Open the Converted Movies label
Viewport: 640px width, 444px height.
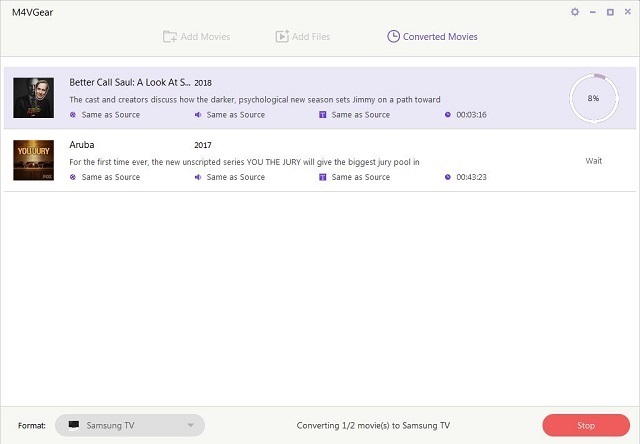[x=440, y=37]
